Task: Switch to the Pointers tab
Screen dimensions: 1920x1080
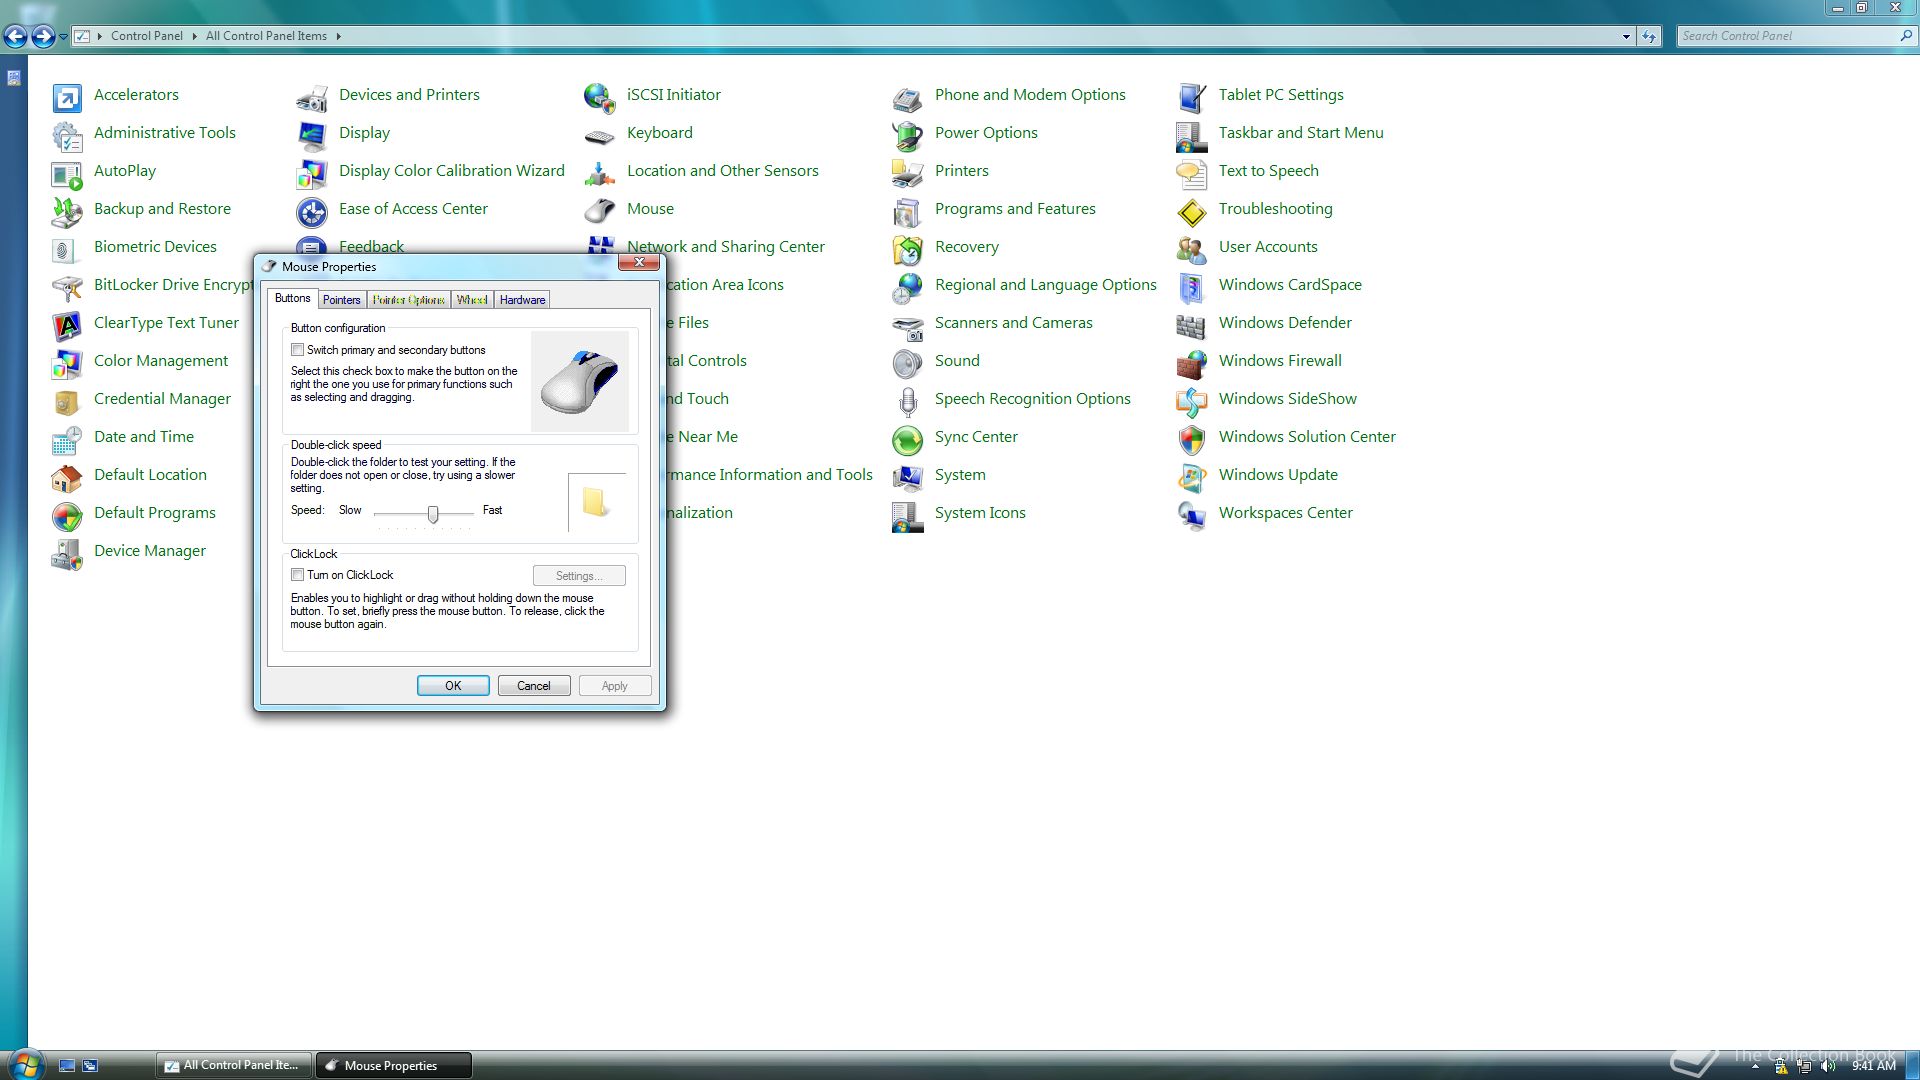Action: 341,300
